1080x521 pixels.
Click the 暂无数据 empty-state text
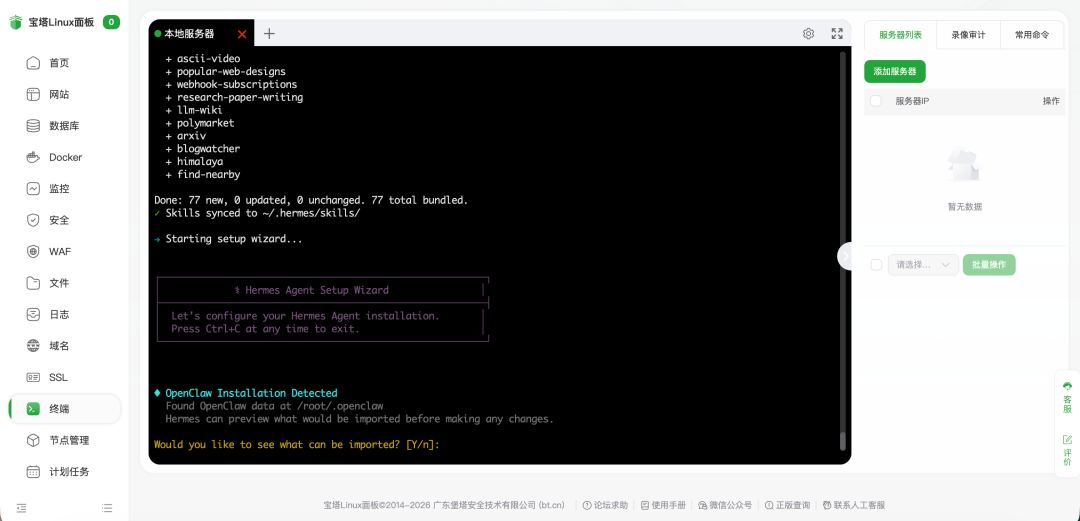click(x=964, y=206)
